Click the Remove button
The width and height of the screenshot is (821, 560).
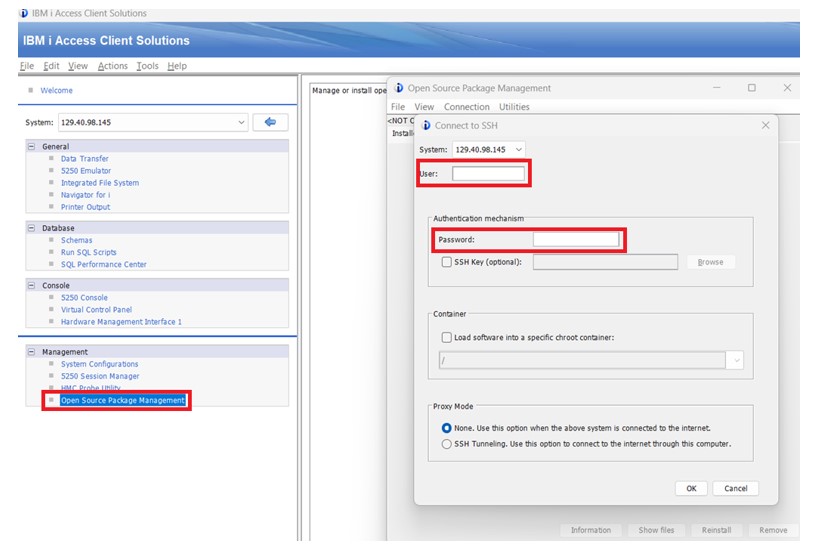(x=773, y=530)
